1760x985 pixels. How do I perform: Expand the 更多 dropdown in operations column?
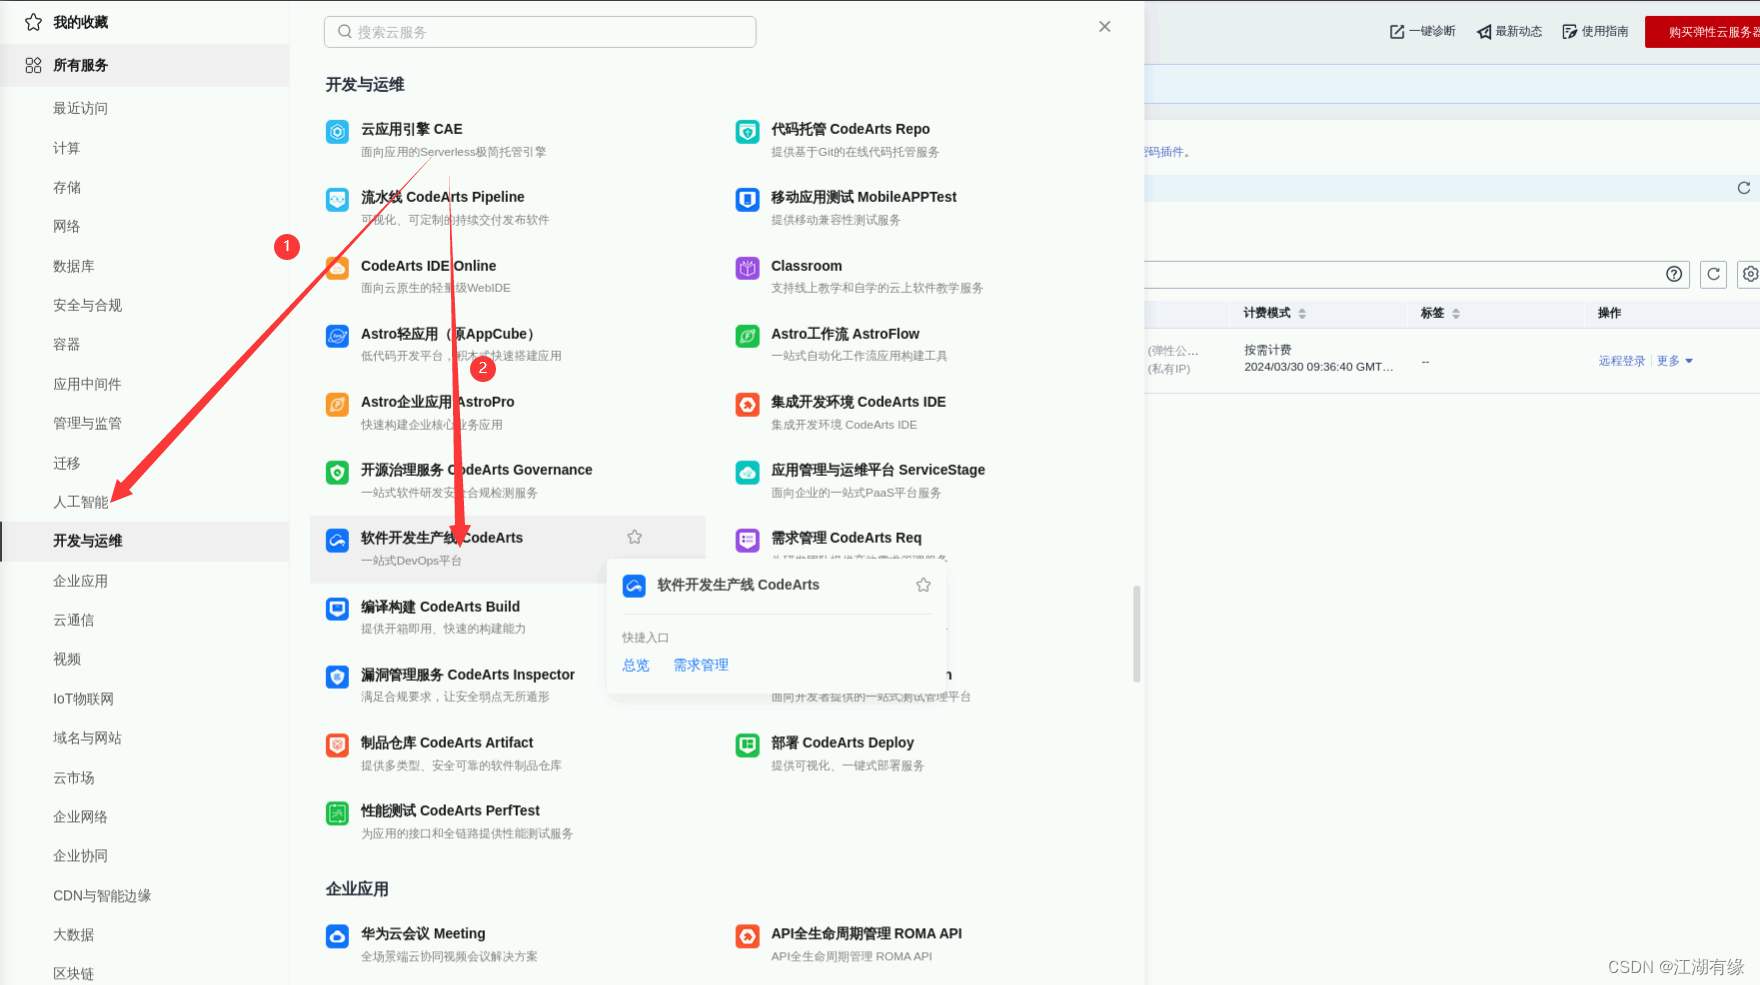tap(1675, 361)
